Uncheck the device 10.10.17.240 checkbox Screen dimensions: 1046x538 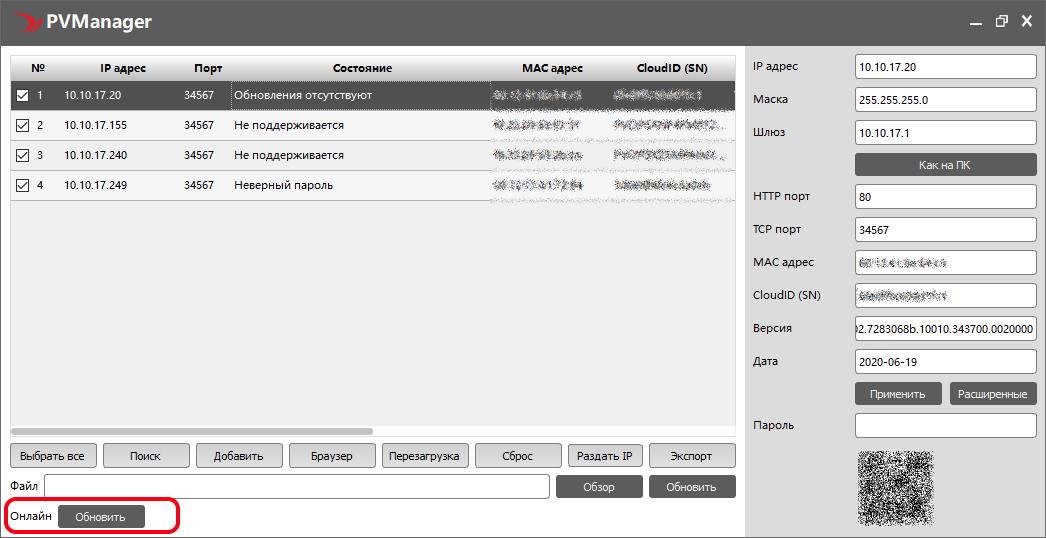[22, 156]
